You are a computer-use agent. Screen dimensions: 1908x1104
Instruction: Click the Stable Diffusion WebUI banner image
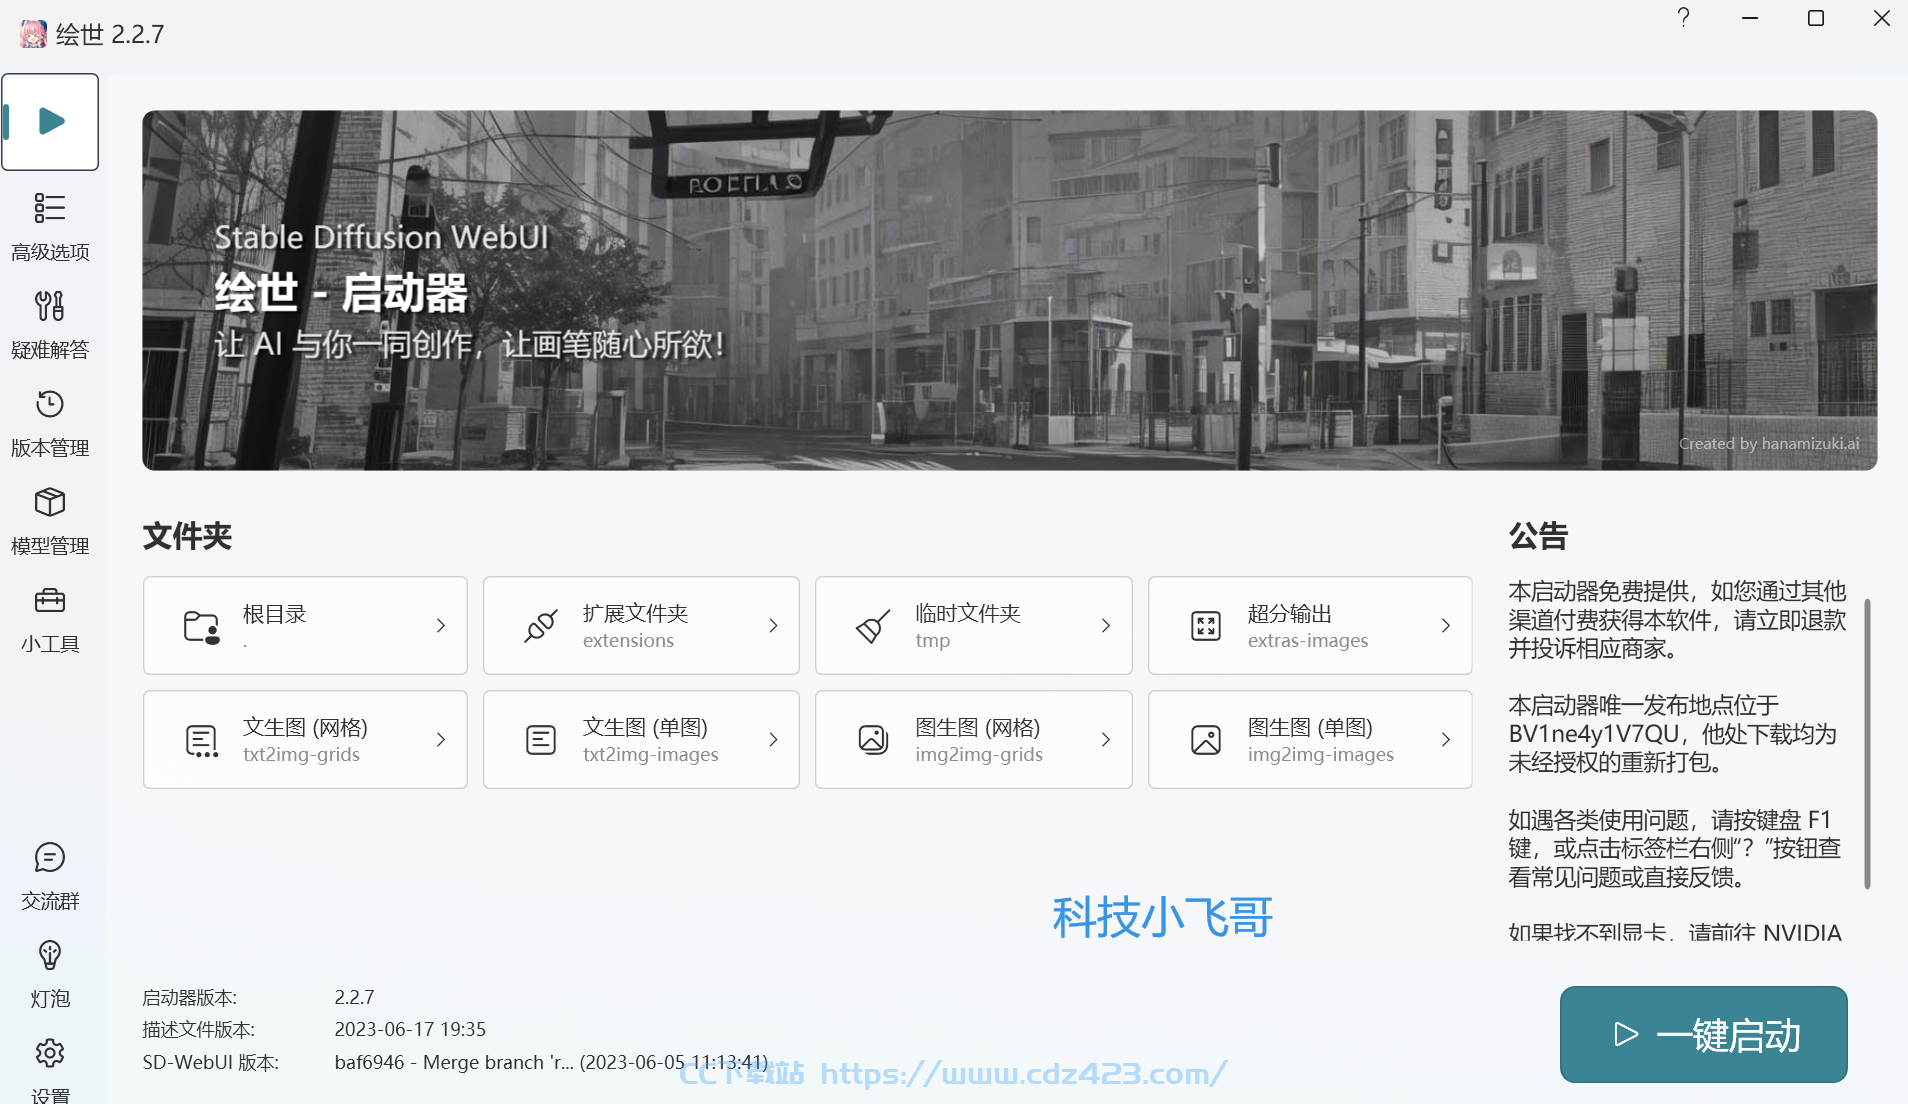1009,290
